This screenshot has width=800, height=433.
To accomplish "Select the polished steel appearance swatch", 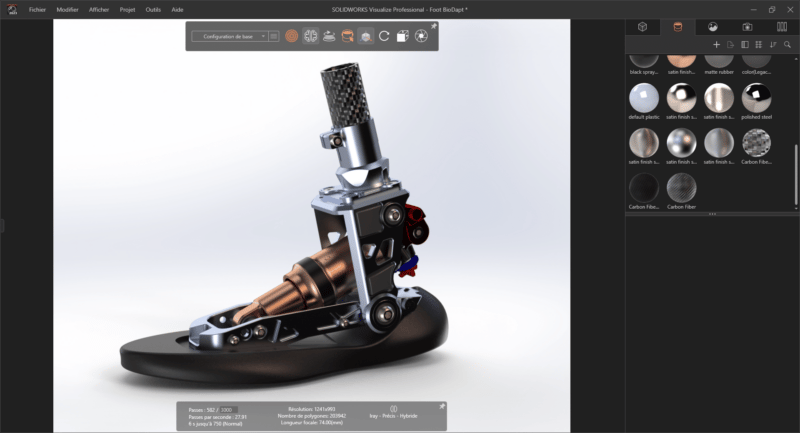I will pyautogui.click(x=756, y=101).
